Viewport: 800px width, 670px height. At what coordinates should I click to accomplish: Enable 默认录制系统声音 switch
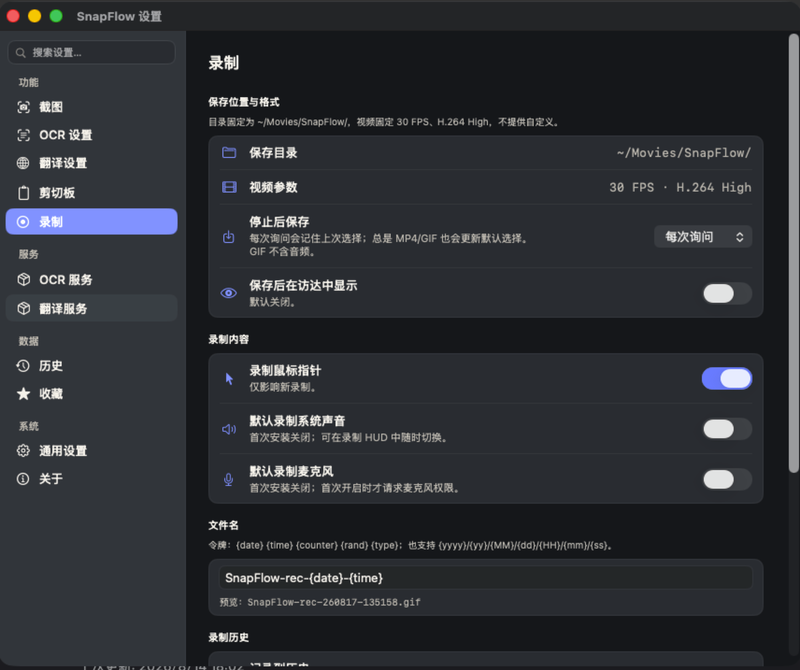tap(727, 429)
